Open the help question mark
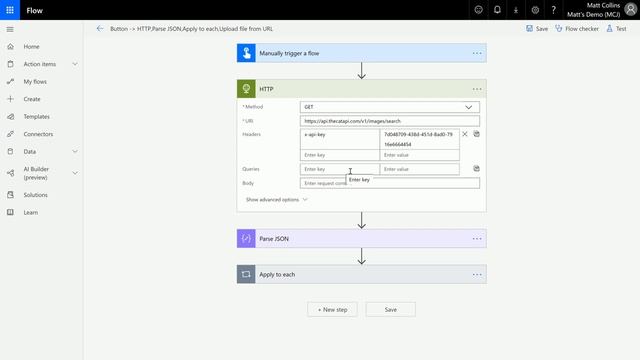640x360 pixels. pos(553,10)
